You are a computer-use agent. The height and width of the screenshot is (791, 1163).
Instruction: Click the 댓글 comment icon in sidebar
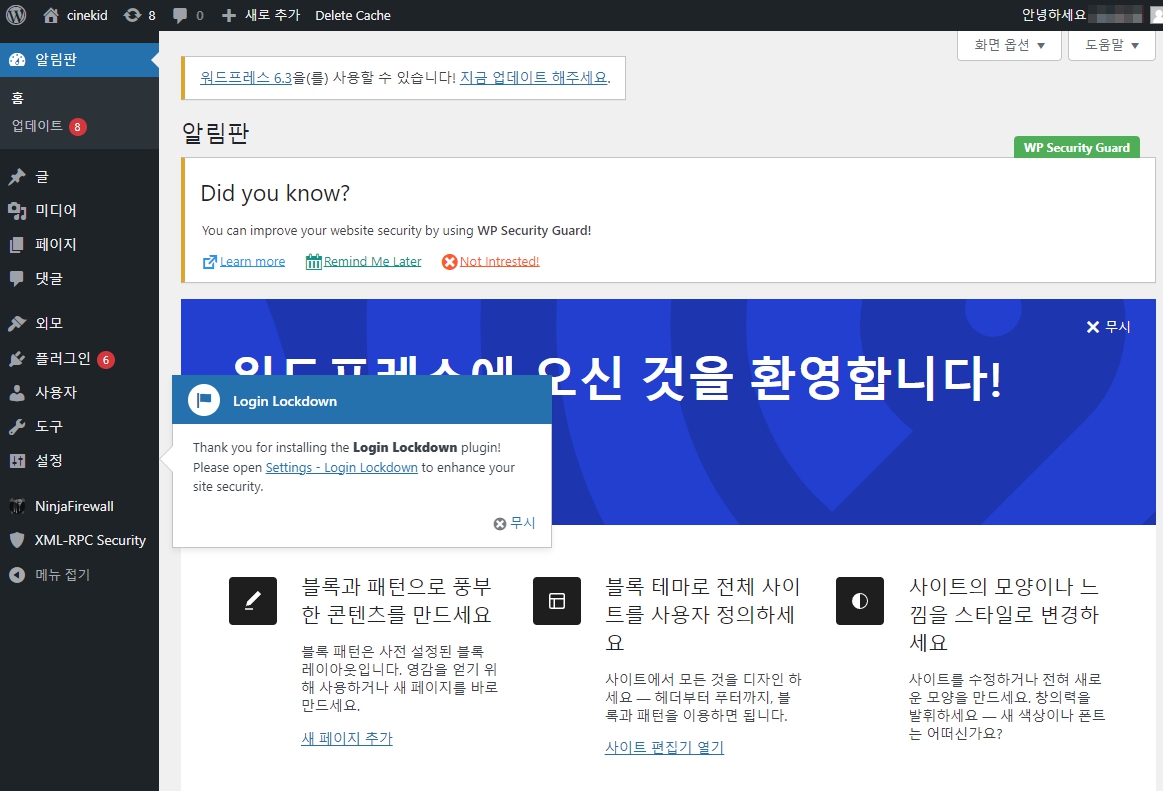17,278
